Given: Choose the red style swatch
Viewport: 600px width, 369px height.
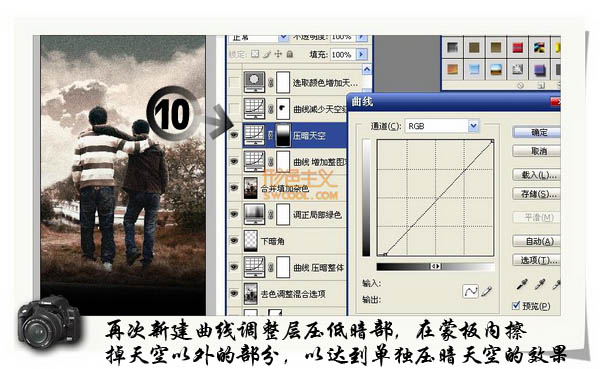Looking at the screenshot, I should pos(518,47).
